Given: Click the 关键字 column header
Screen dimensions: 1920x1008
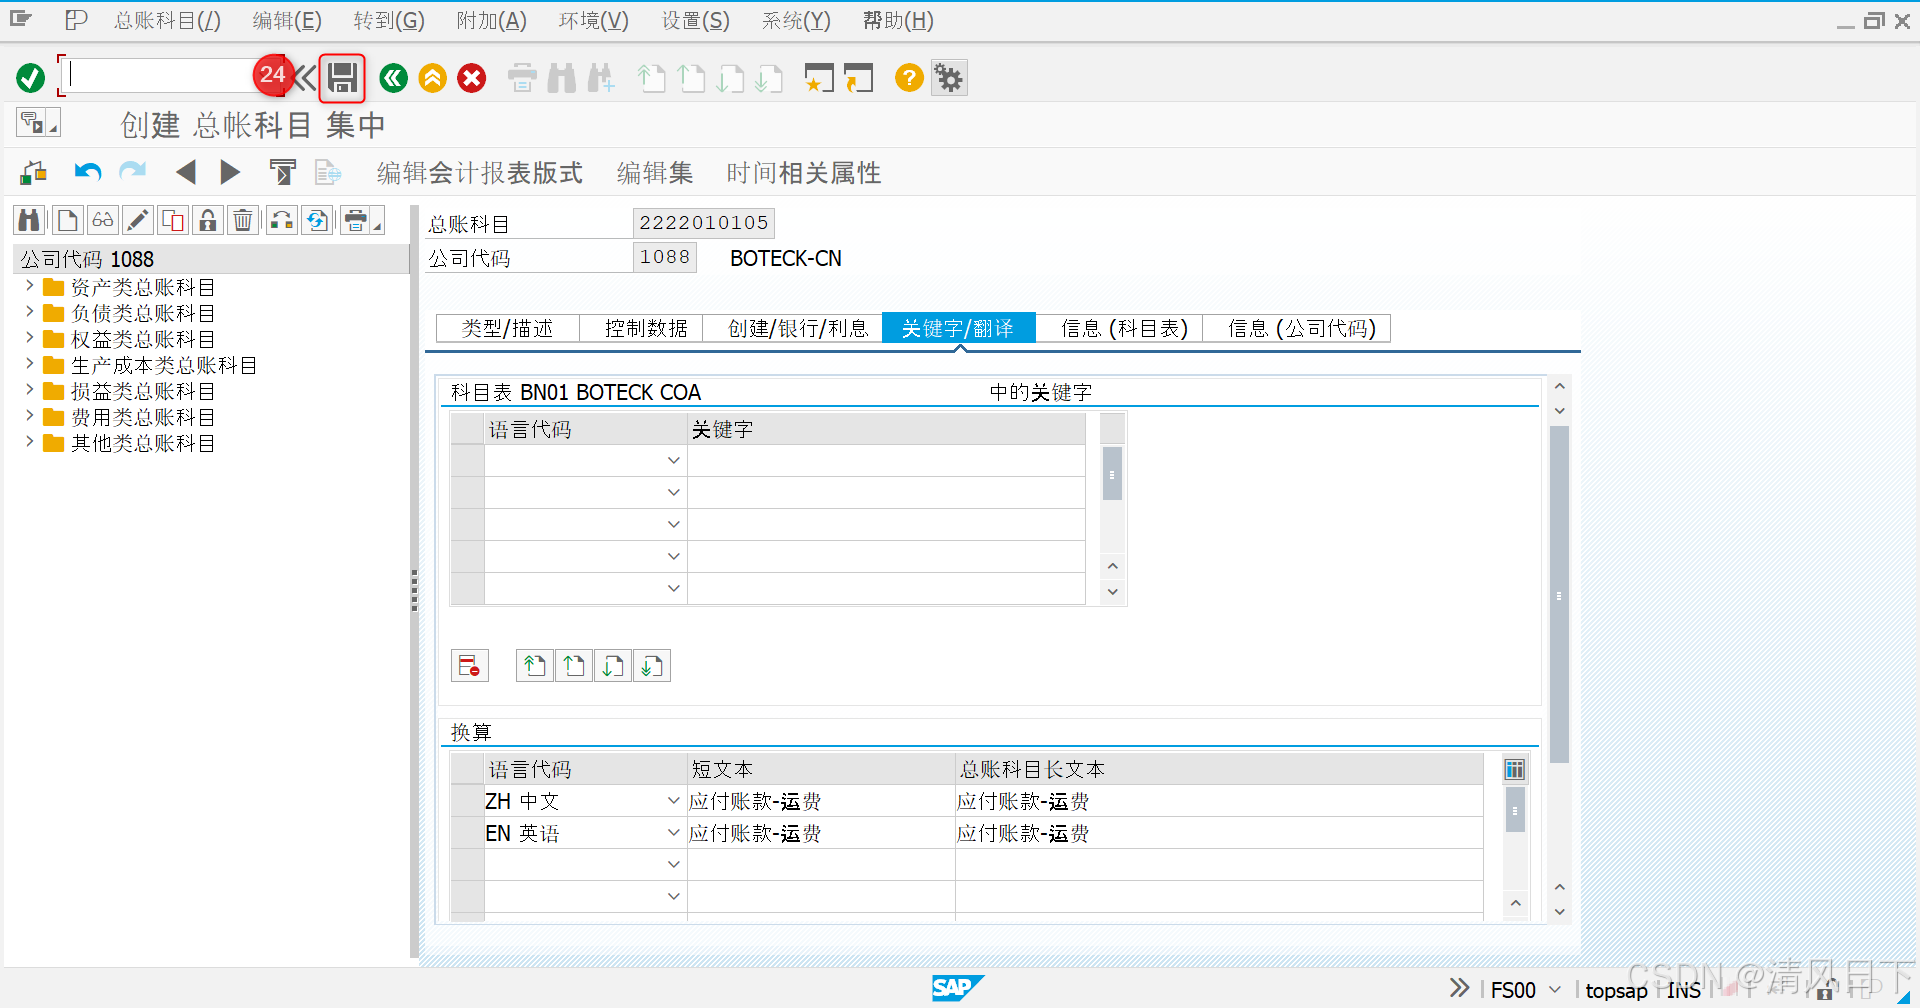Looking at the screenshot, I should tap(886, 429).
